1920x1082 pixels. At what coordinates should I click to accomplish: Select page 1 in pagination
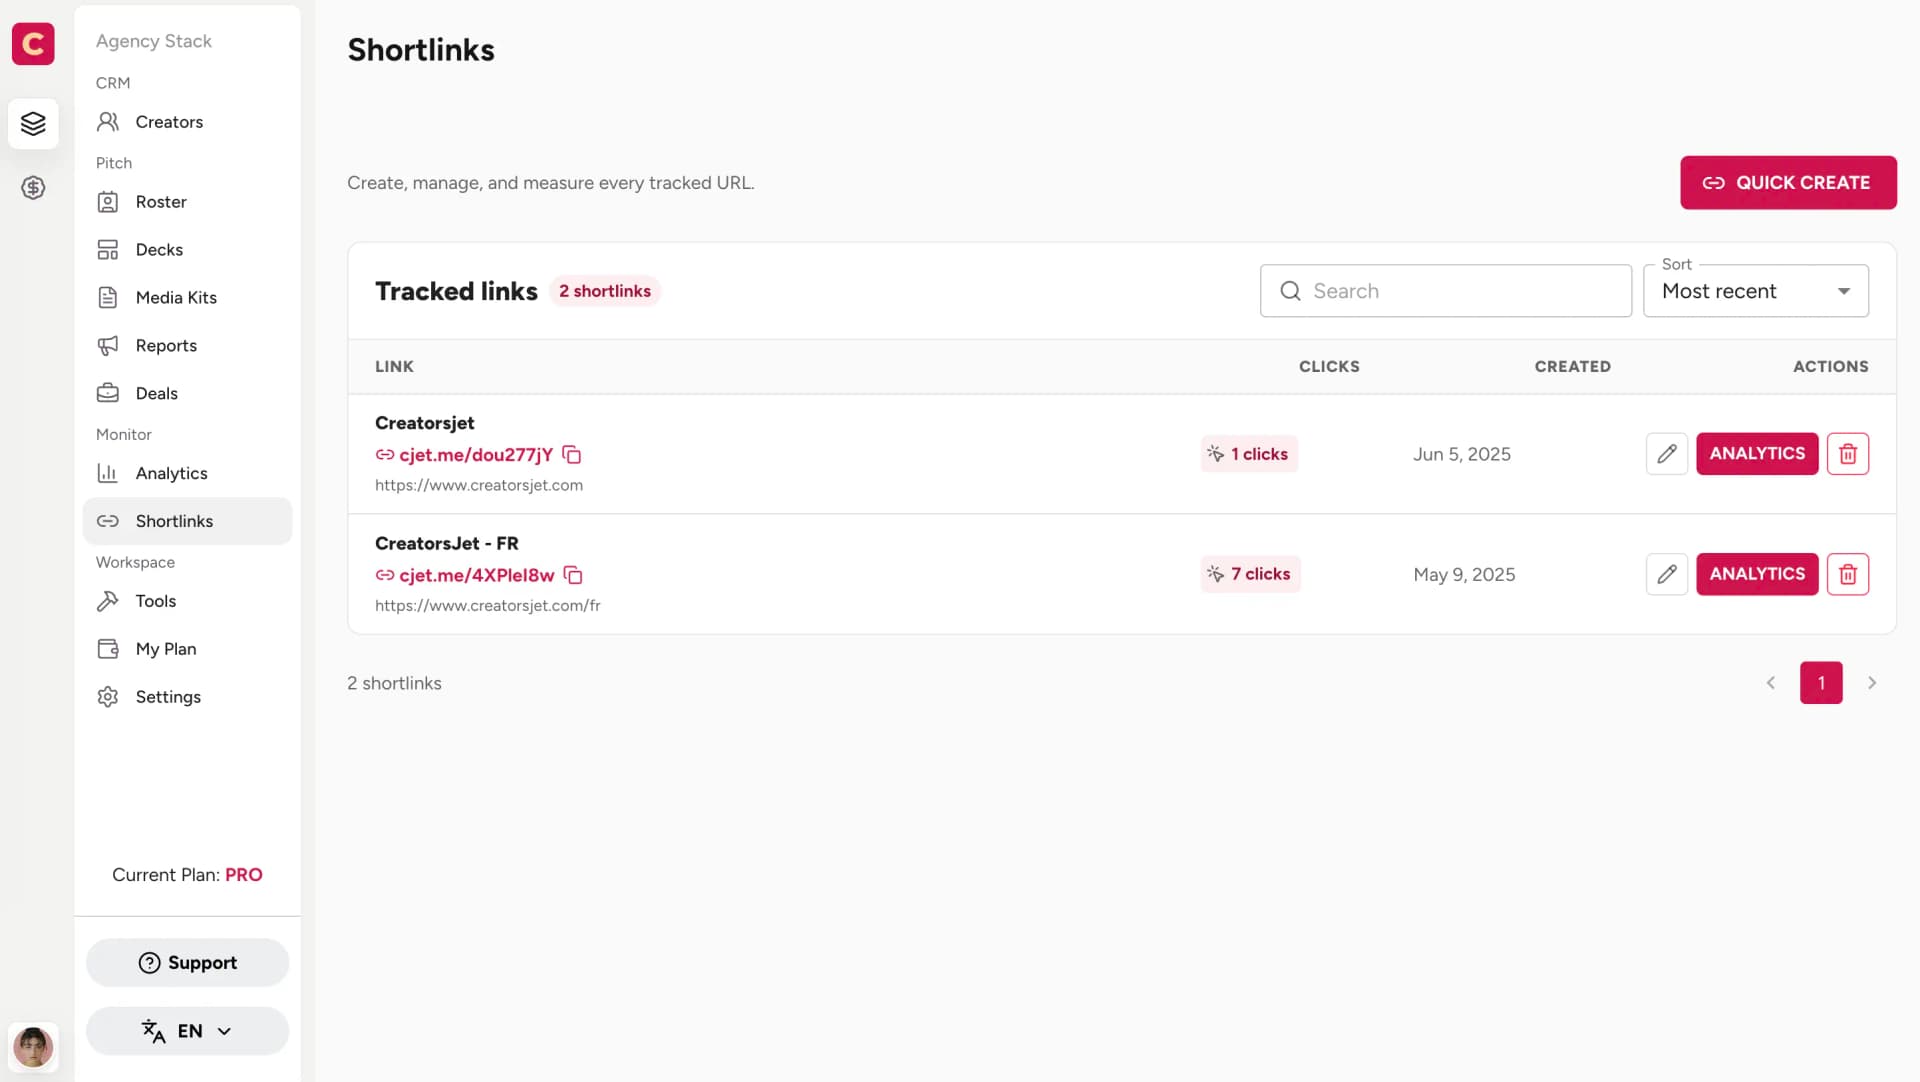tap(1821, 683)
